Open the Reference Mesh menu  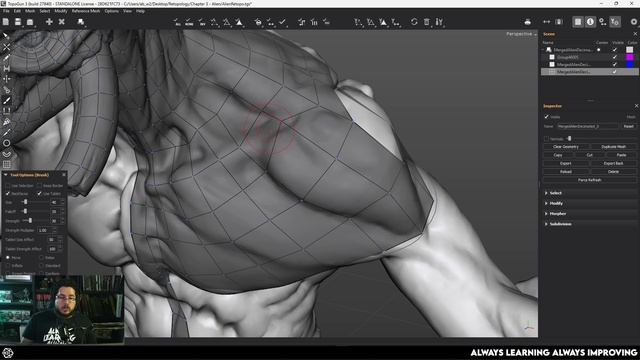pos(86,11)
